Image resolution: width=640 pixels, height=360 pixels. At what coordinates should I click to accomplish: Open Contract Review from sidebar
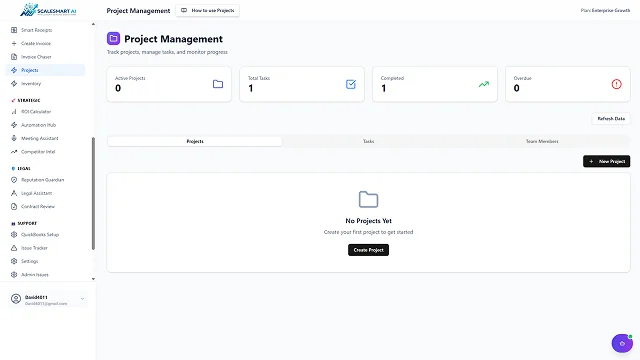coord(45,207)
